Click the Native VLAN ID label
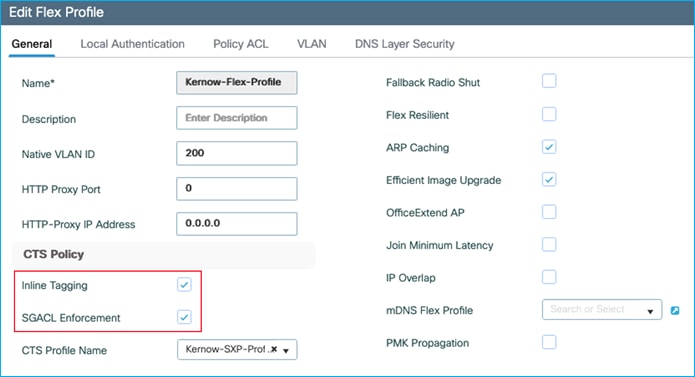Image resolution: width=695 pixels, height=377 pixels. click(x=58, y=154)
